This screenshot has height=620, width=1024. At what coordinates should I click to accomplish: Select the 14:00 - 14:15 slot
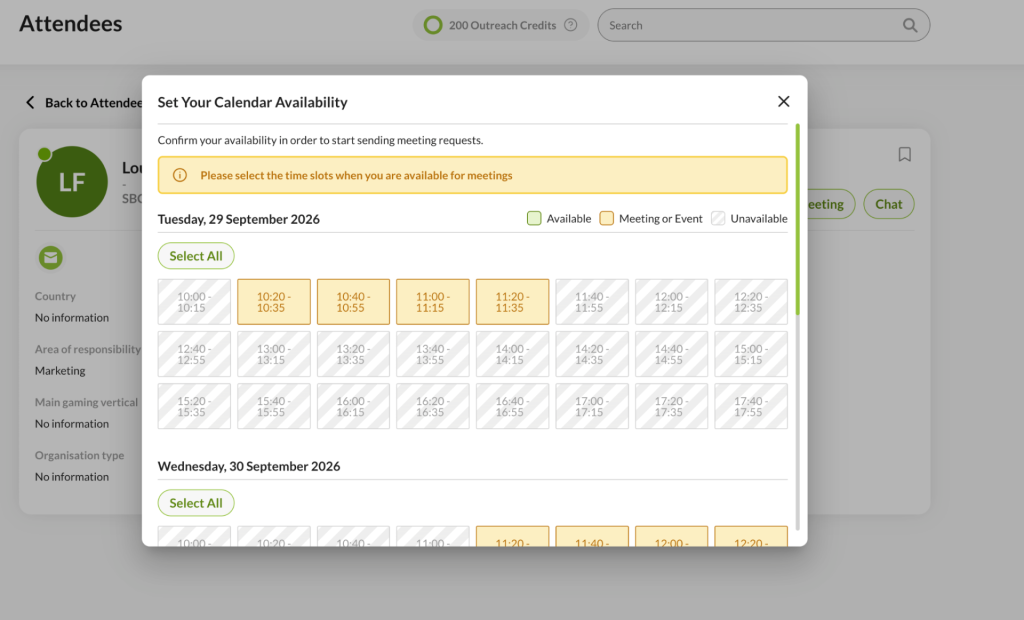click(513, 354)
